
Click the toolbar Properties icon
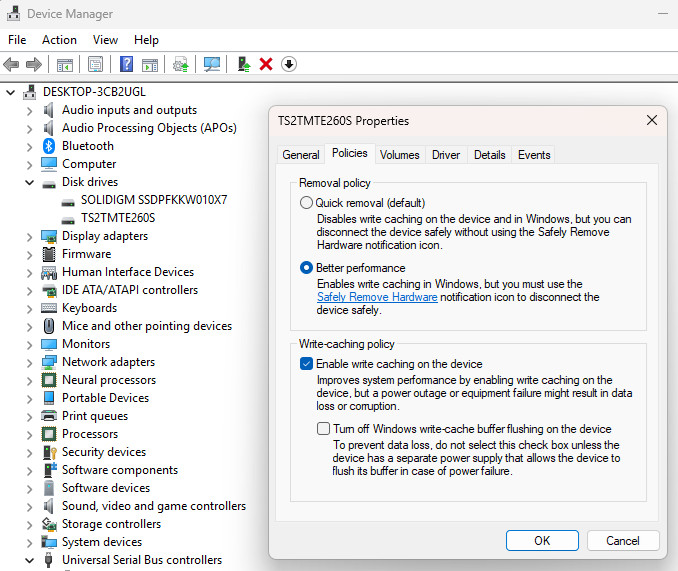pyautogui.click(x=95, y=64)
